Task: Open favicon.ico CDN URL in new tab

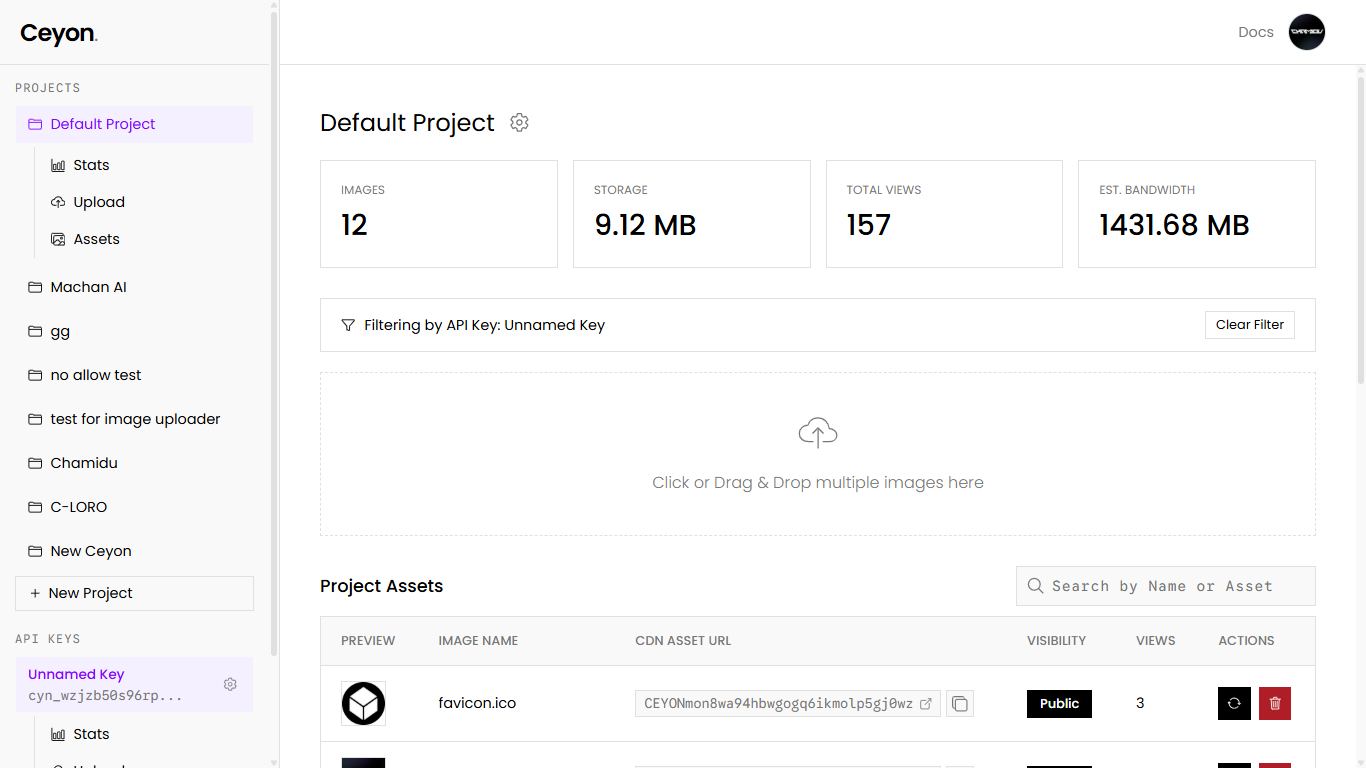Action: click(x=926, y=704)
